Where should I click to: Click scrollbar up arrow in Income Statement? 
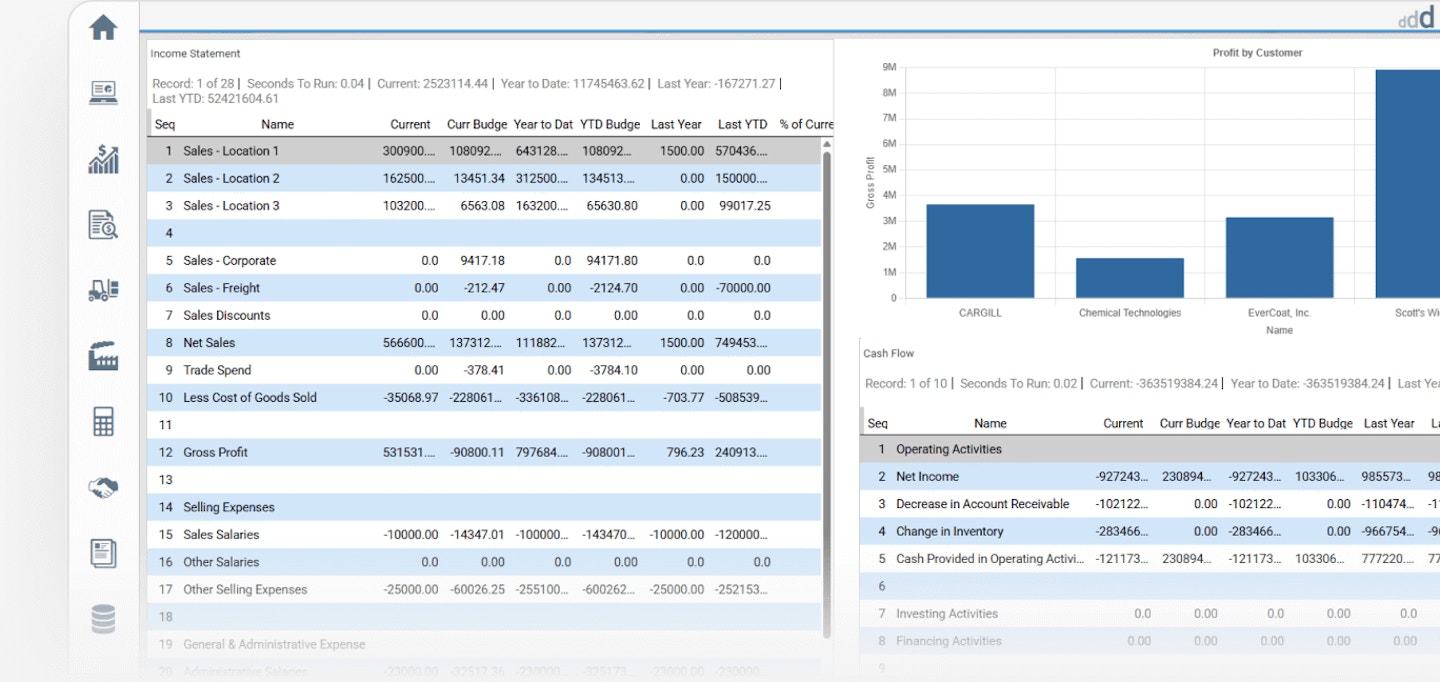click(827, 144)
